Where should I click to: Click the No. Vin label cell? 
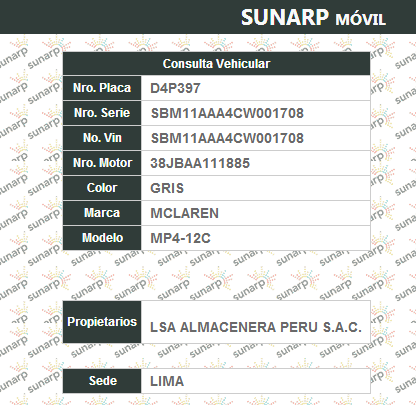102,138
